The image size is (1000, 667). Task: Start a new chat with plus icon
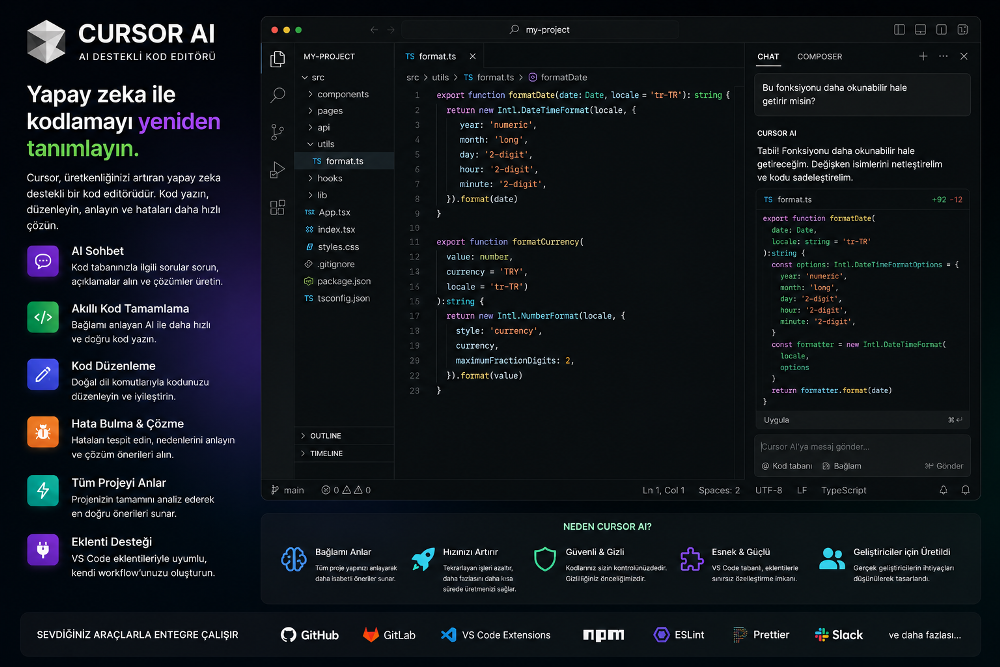point(923,56)
